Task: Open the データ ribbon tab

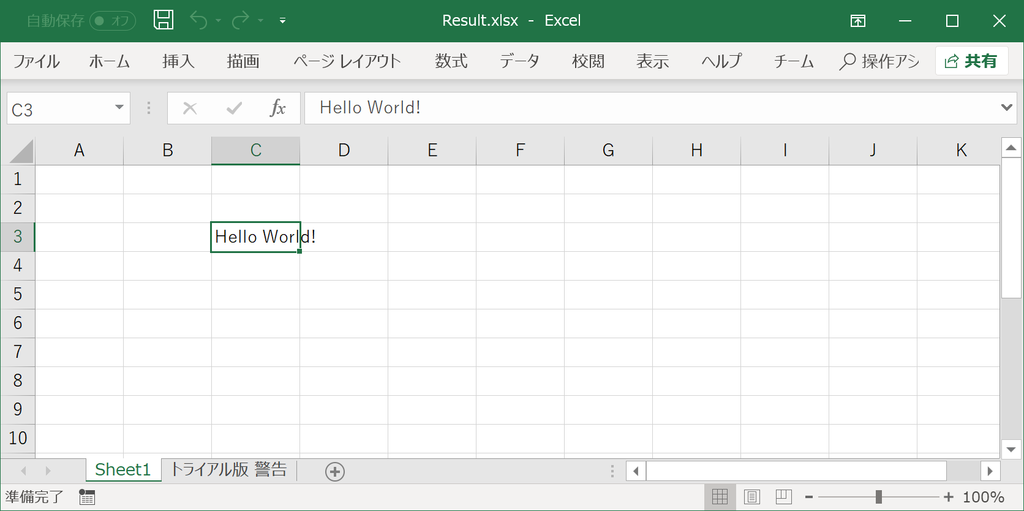Action: pyautogui.click(x=520, y=61)
